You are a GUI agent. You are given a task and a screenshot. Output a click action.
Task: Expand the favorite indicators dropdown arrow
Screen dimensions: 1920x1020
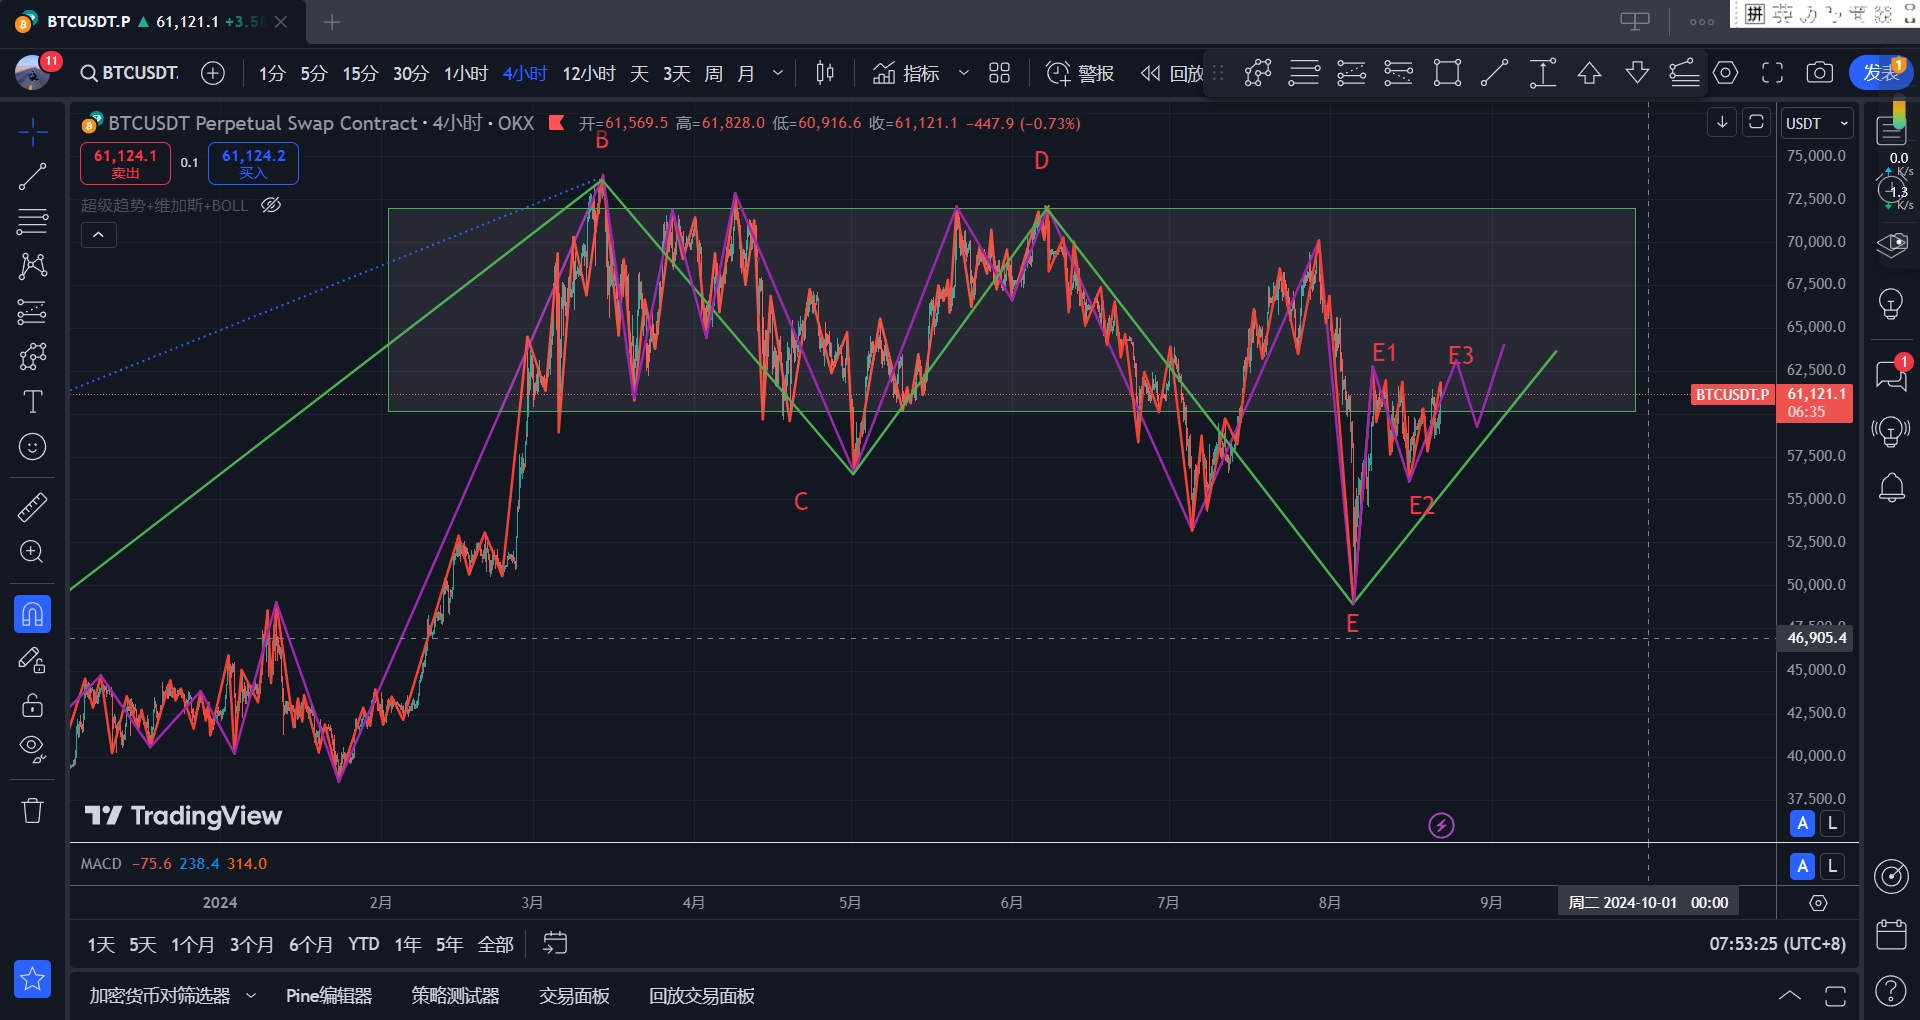click(963, 73)
